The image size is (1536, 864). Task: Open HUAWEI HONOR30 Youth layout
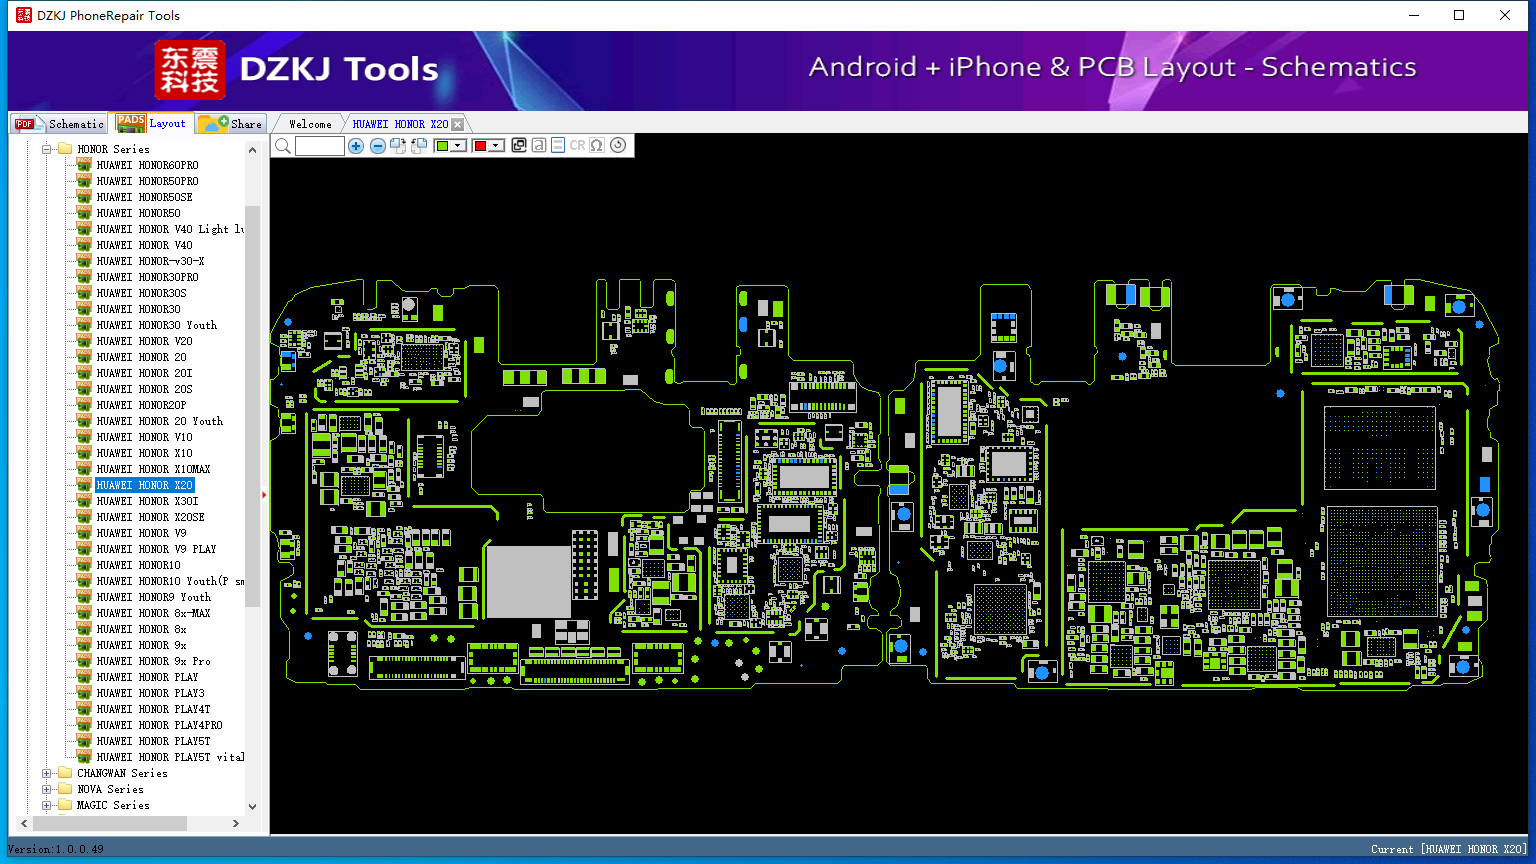tap(156, 325)
